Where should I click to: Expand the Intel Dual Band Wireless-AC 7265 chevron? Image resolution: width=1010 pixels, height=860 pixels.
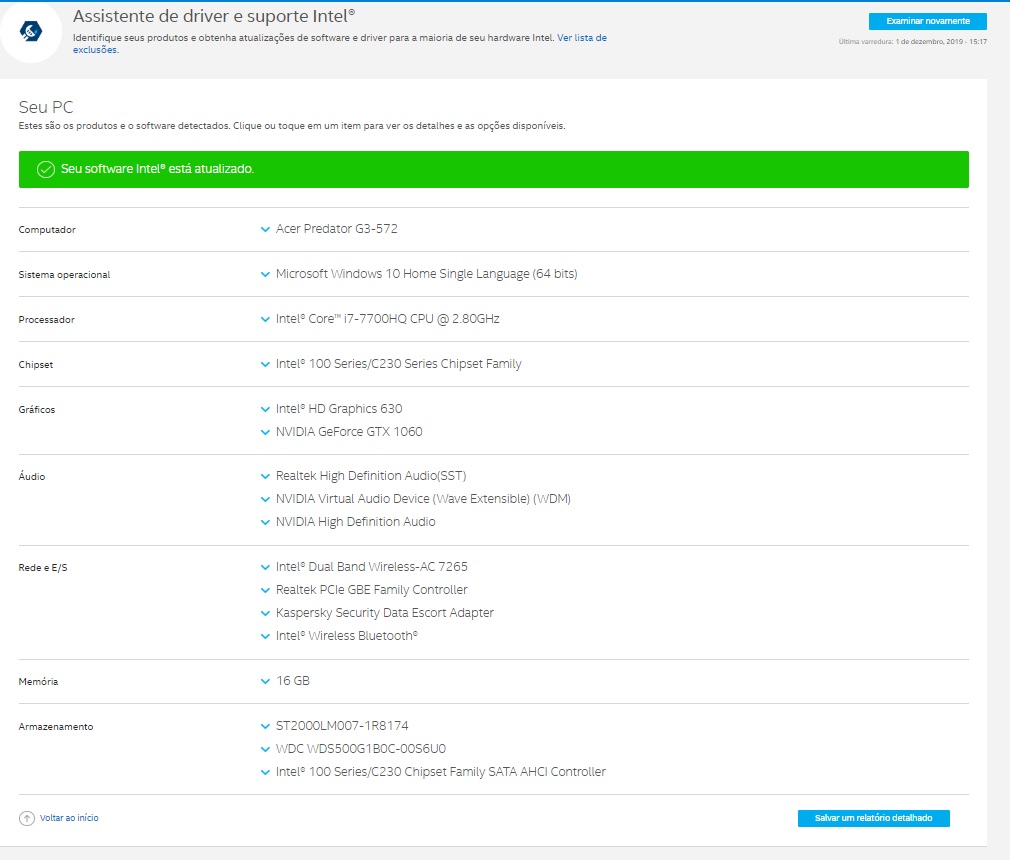pos(265,568)
